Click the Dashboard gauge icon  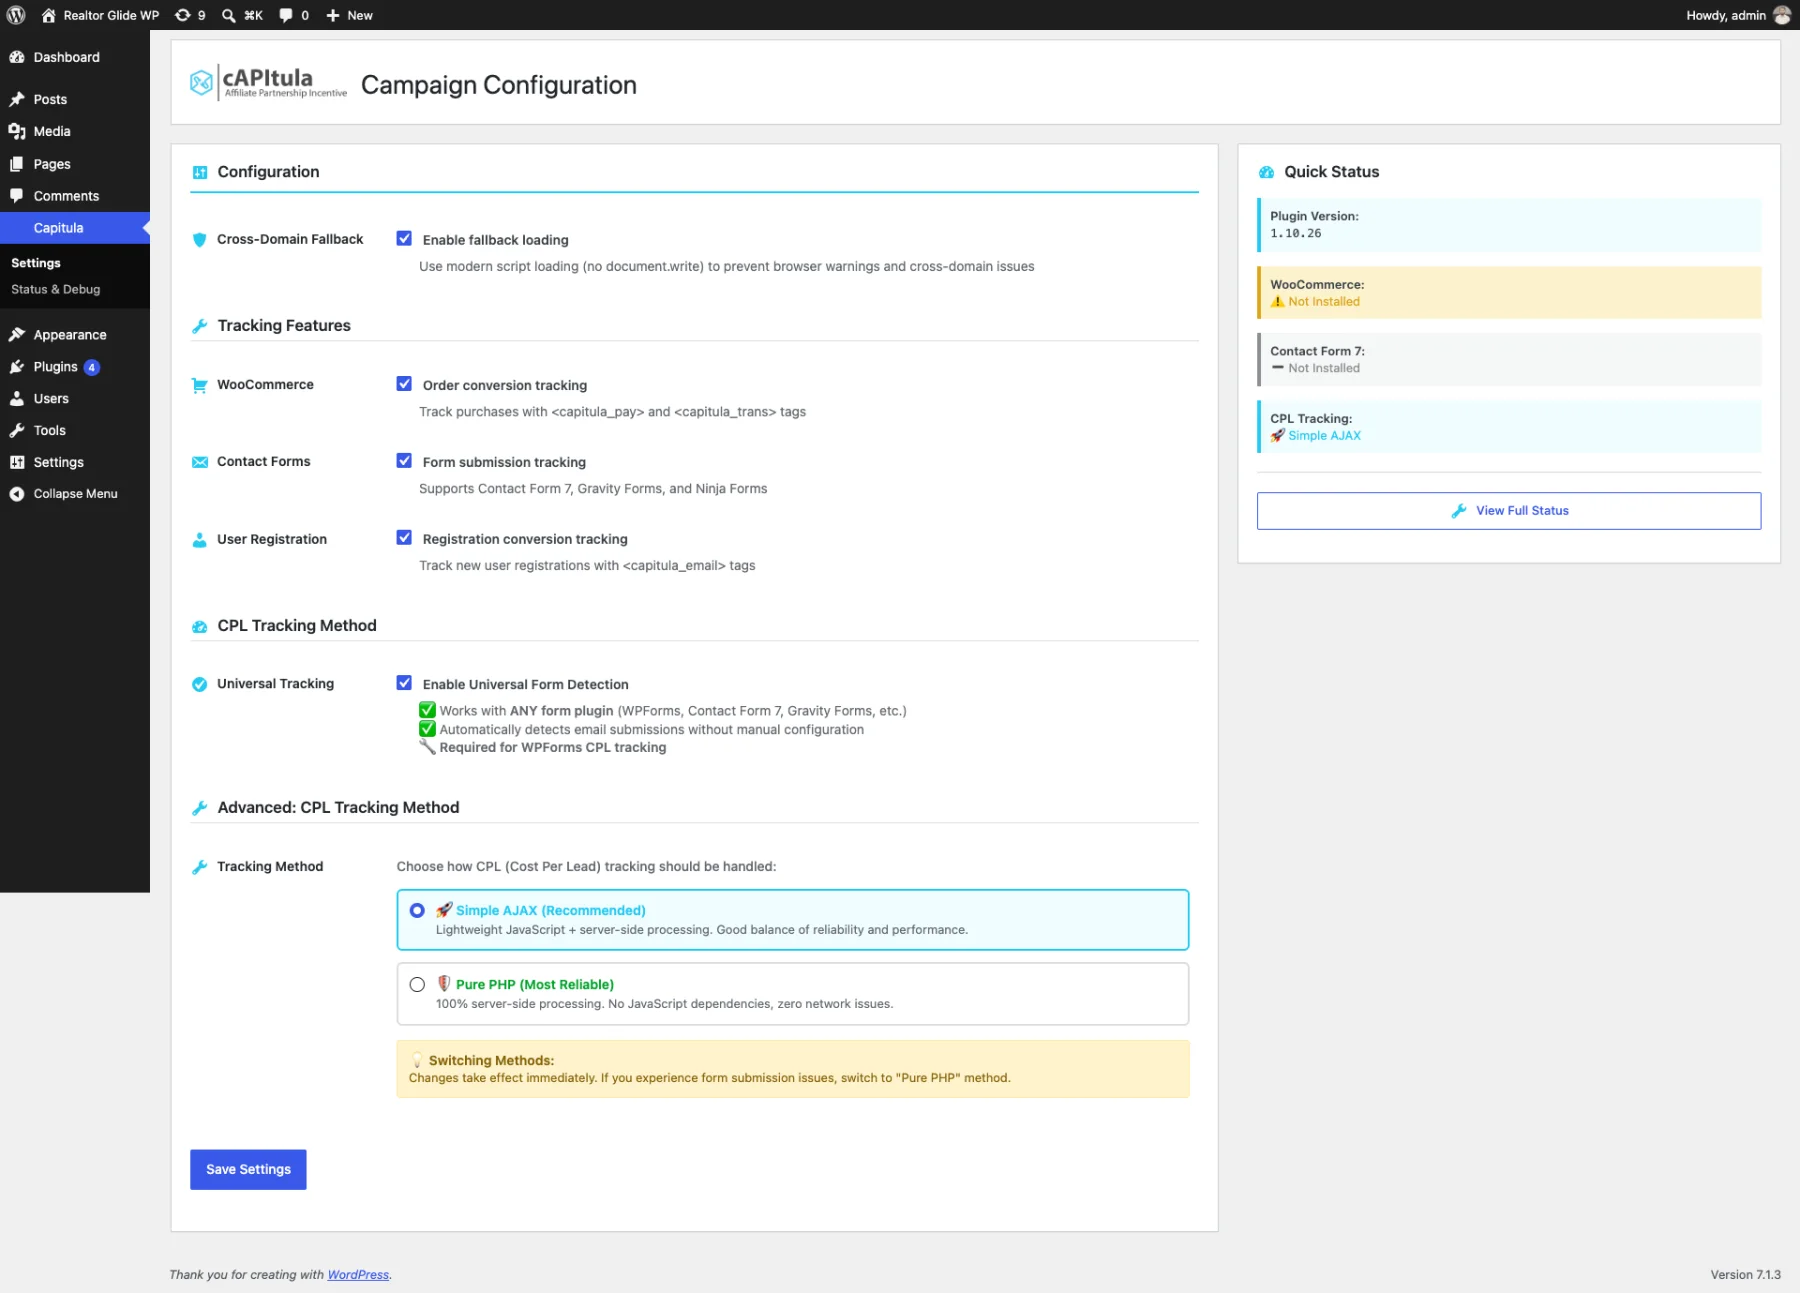(17, 57)
